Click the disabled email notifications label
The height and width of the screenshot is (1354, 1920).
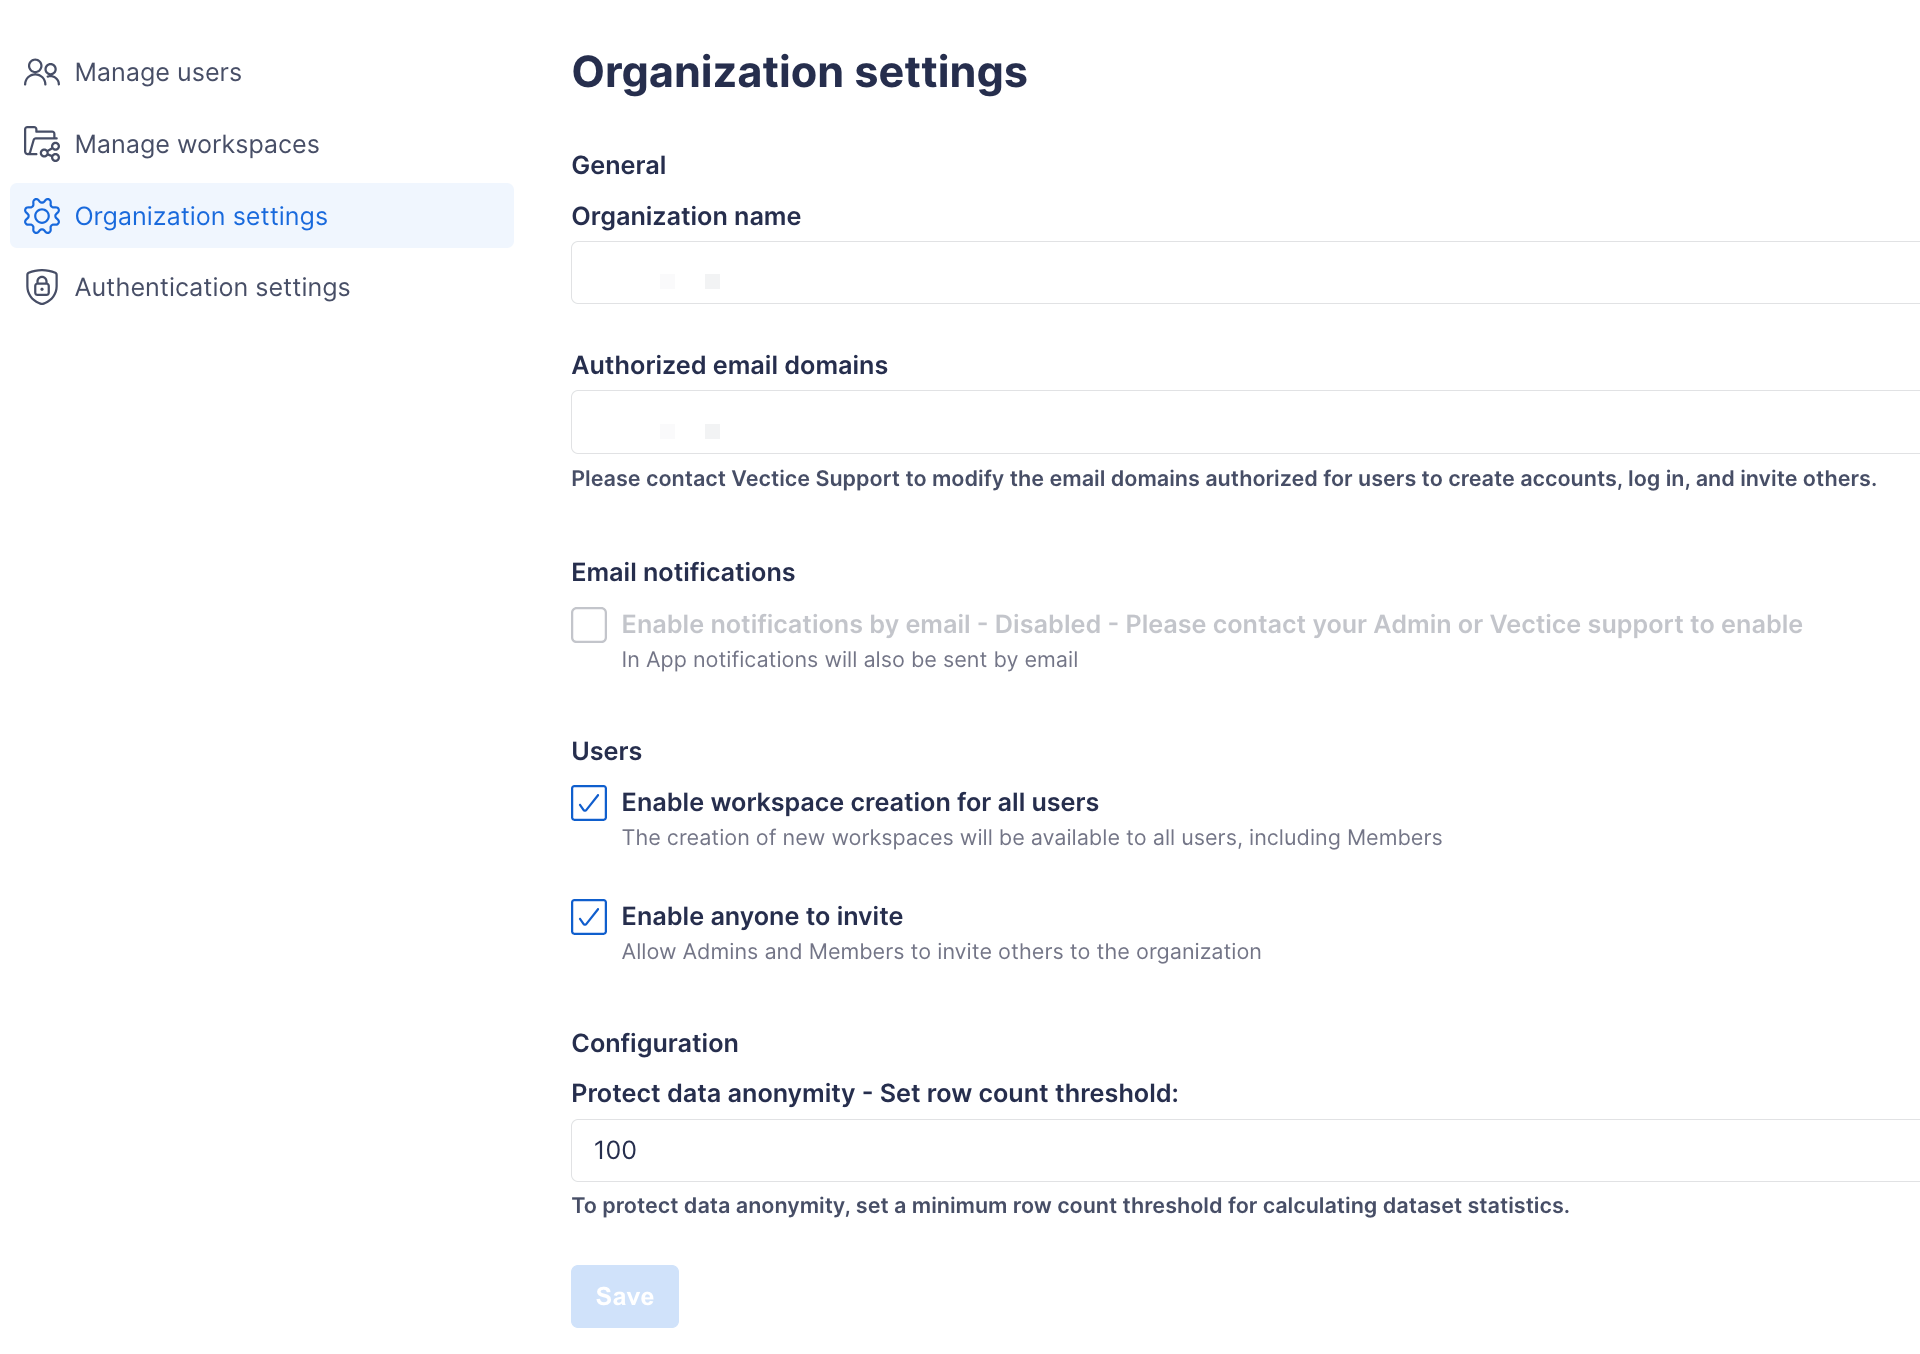coord(1211,625)
